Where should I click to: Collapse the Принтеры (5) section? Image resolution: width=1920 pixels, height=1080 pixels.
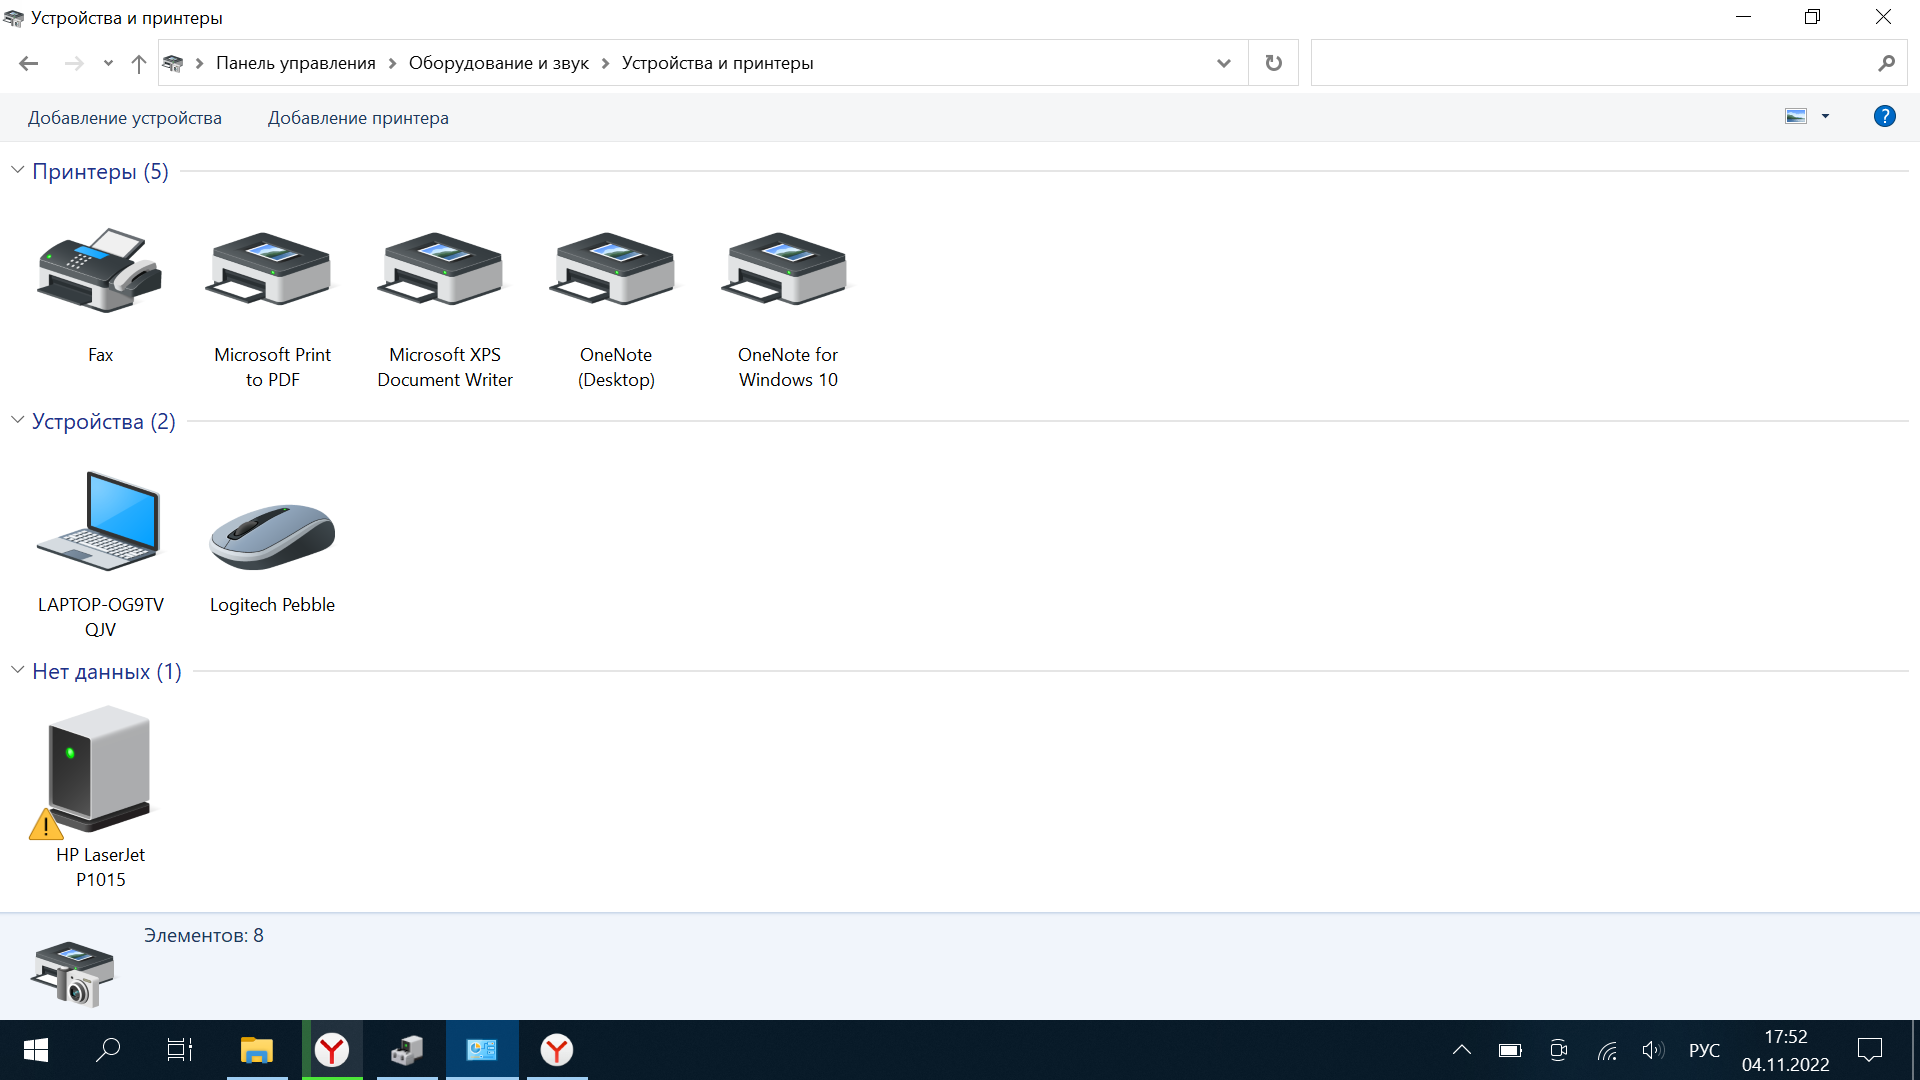tap(16, 170)
